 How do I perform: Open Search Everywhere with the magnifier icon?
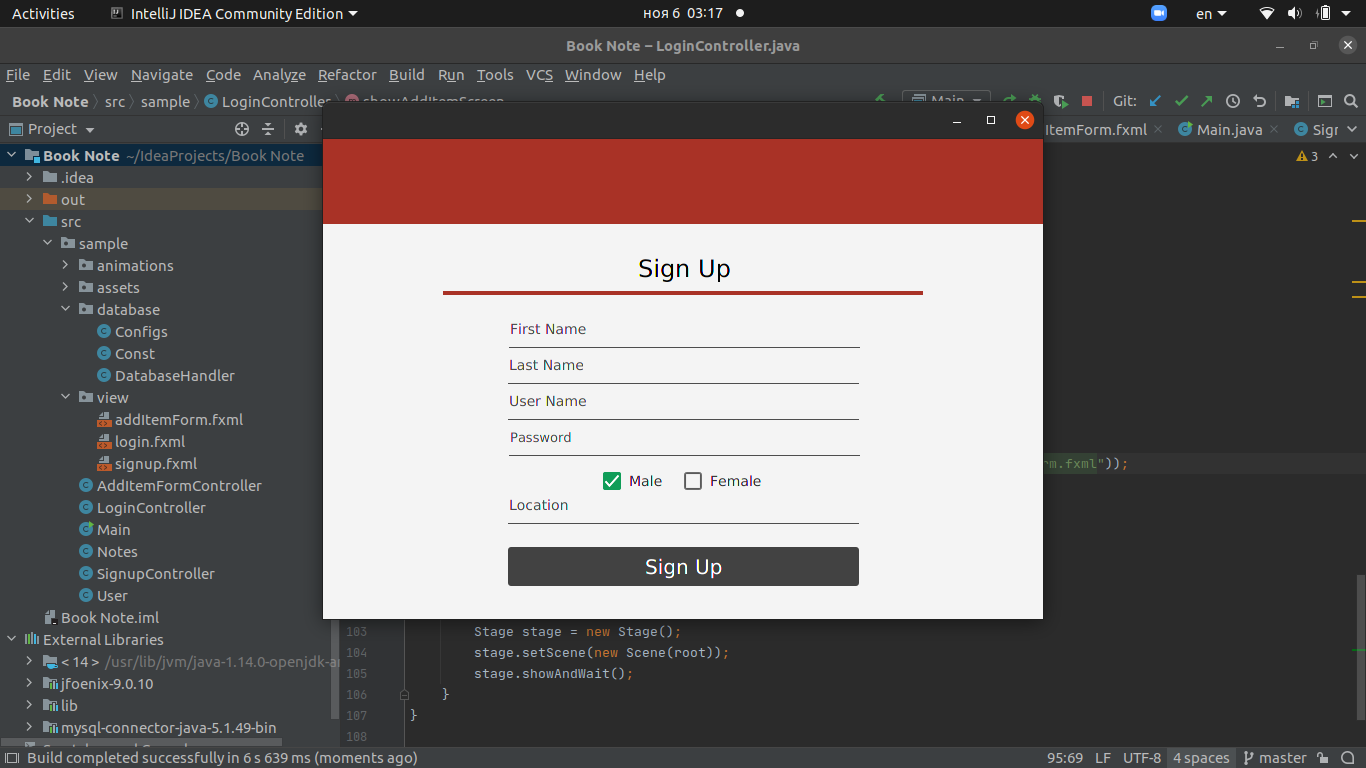1351,101
